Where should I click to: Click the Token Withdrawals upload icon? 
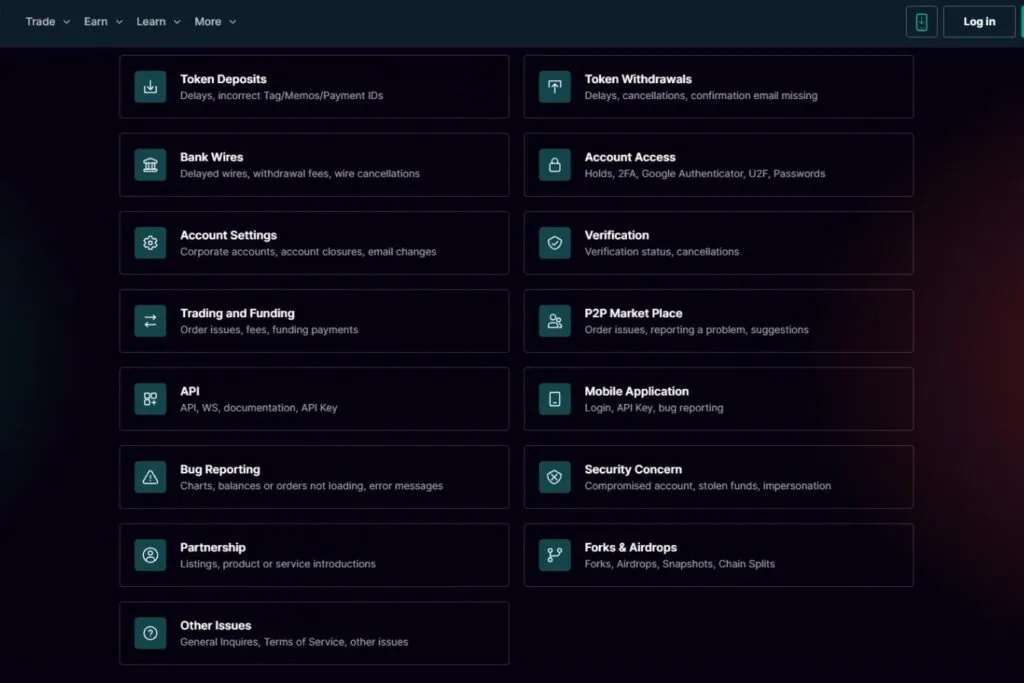(x=554, y=87)
